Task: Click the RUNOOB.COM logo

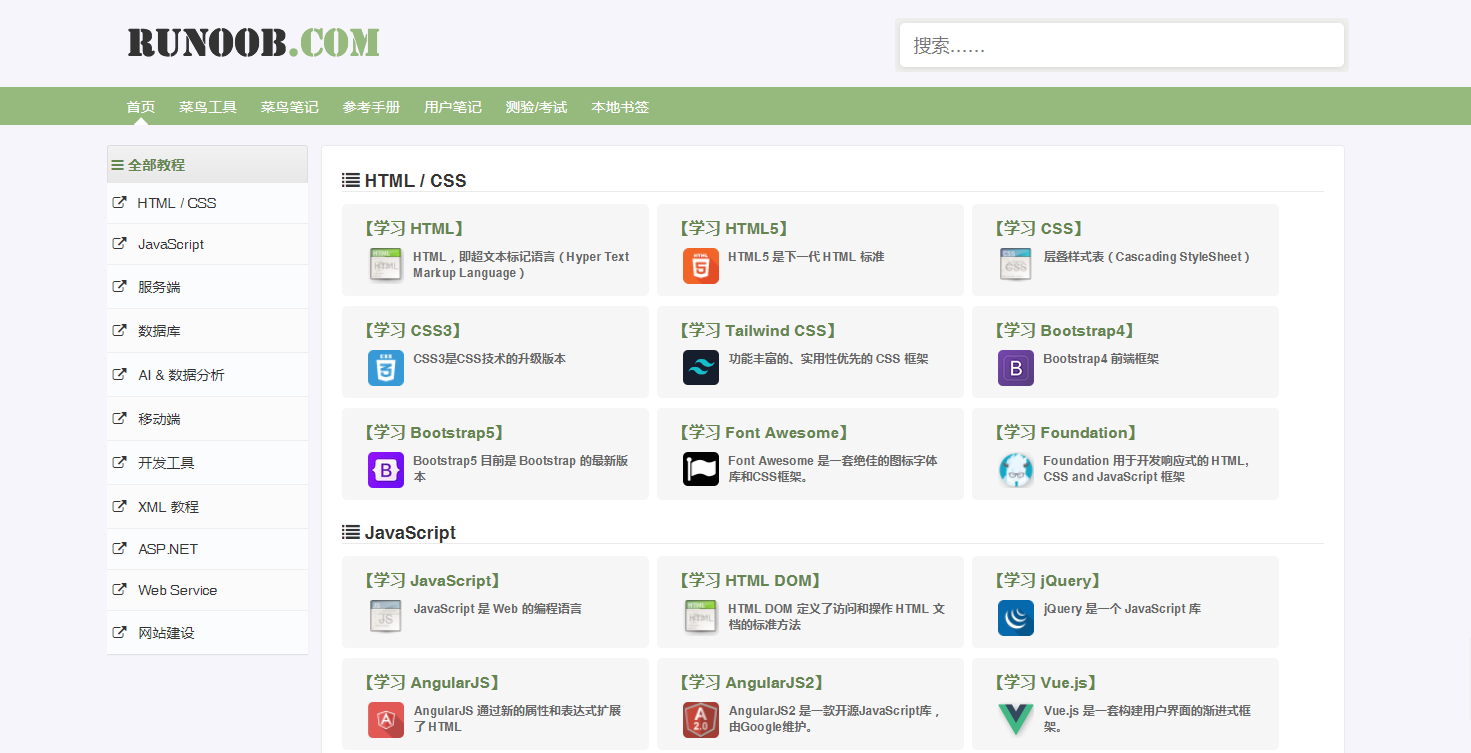Action: [253, 43]
